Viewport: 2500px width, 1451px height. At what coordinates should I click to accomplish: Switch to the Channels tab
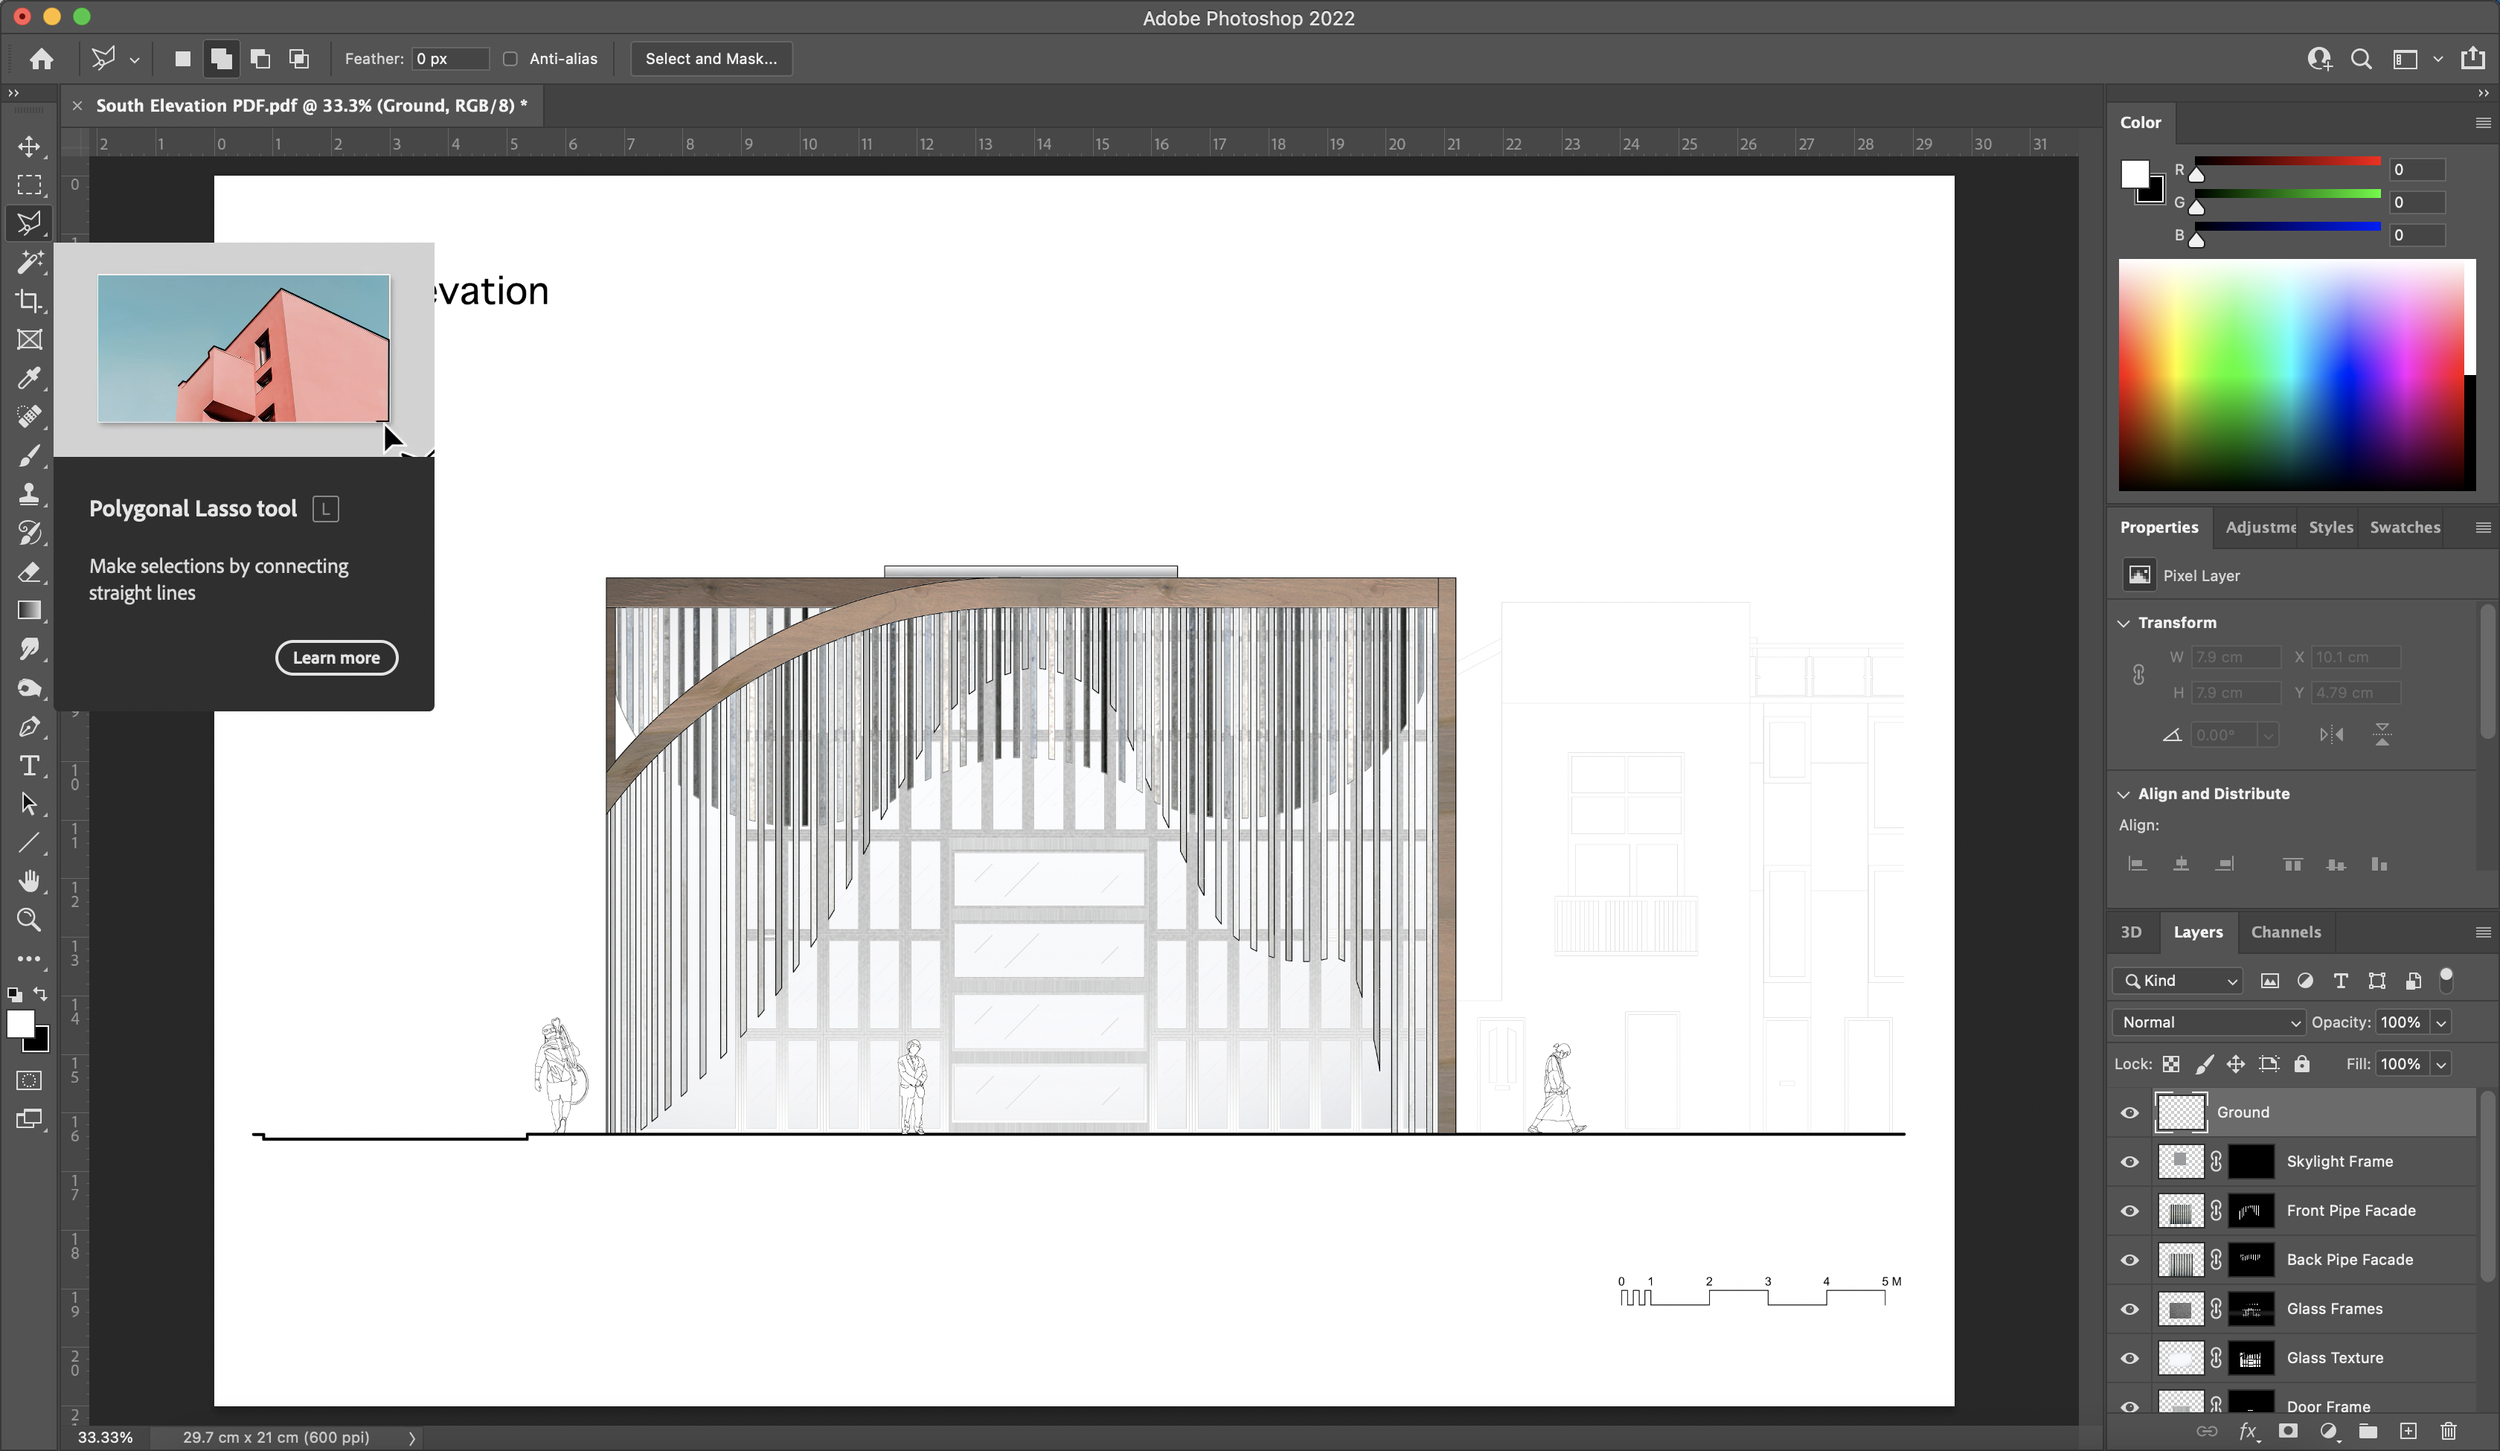pos(2286,931)
